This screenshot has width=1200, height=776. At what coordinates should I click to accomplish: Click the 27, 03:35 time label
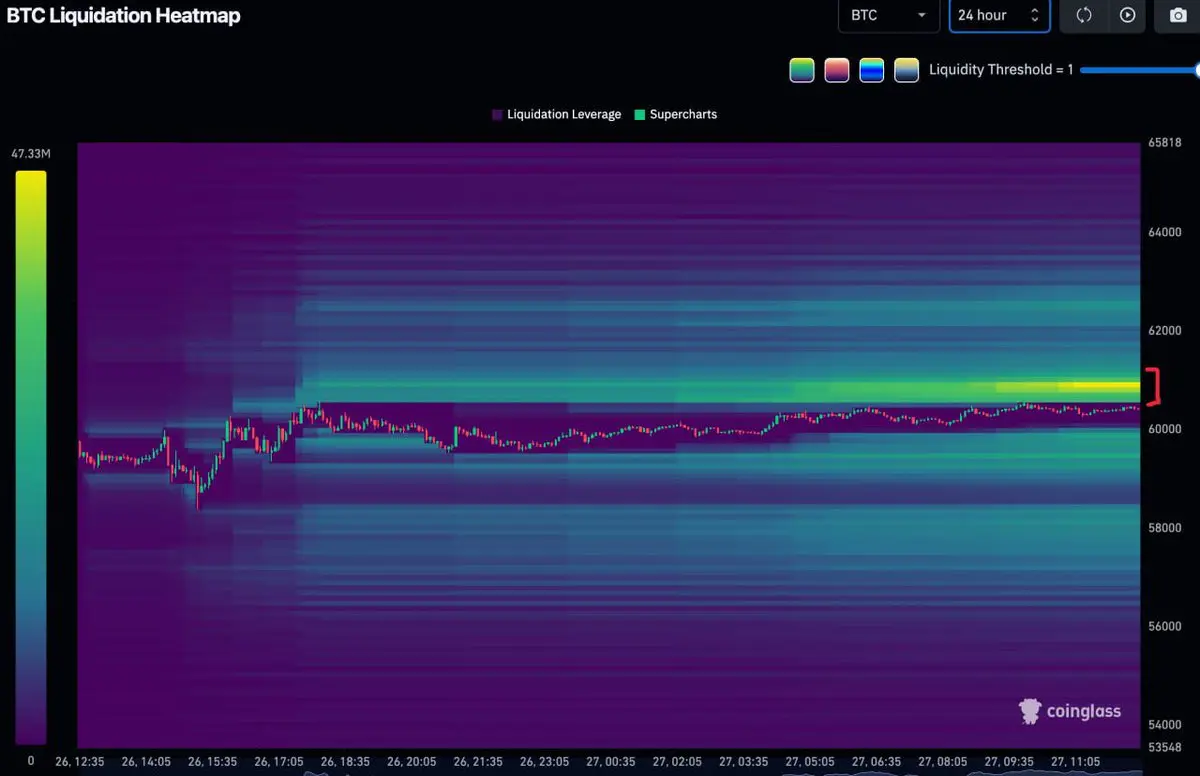743,762
